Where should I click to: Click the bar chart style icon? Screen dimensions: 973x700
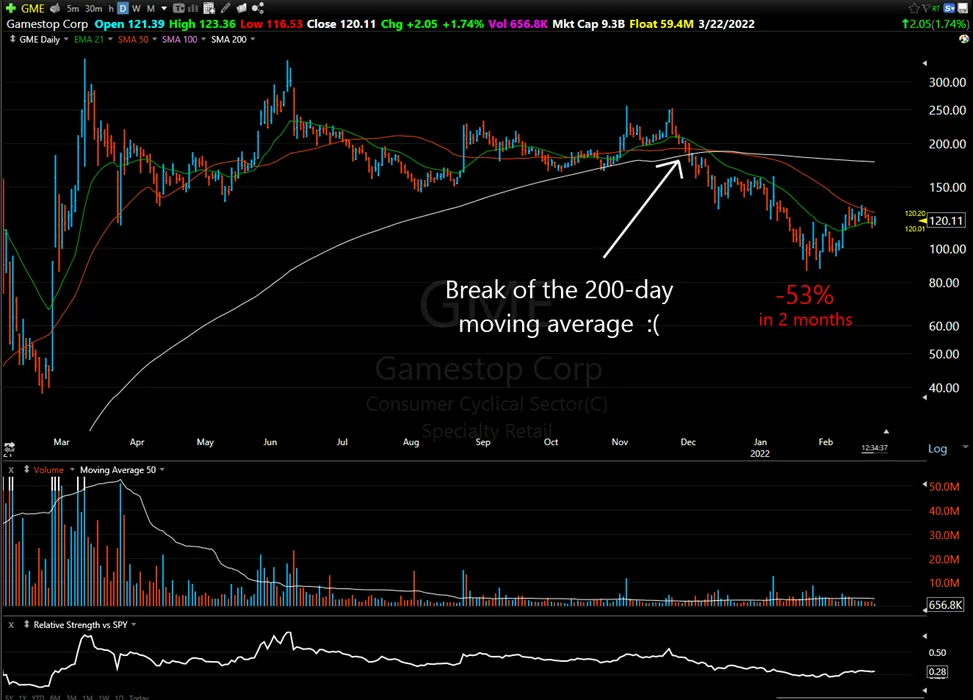pos(192,8)
